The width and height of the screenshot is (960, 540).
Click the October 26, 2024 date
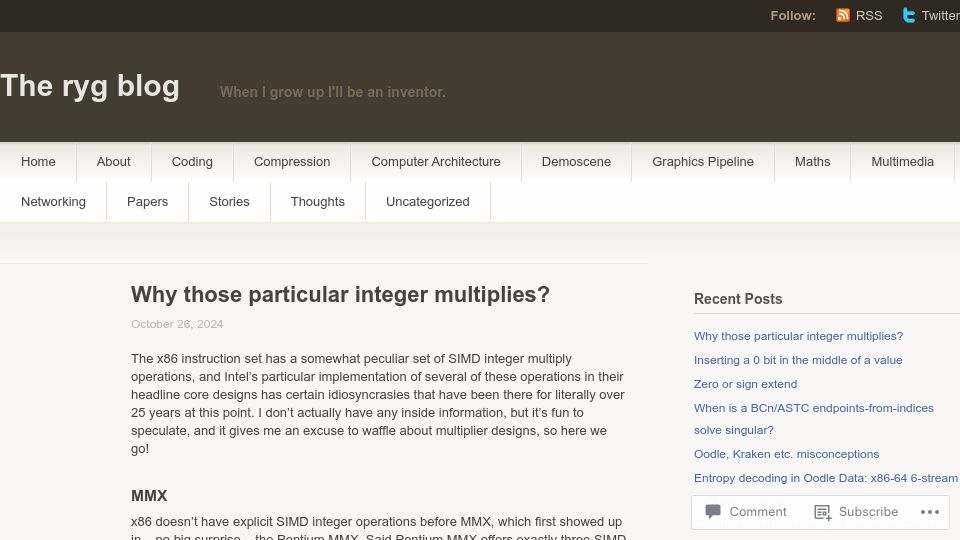tap(177, 324)
